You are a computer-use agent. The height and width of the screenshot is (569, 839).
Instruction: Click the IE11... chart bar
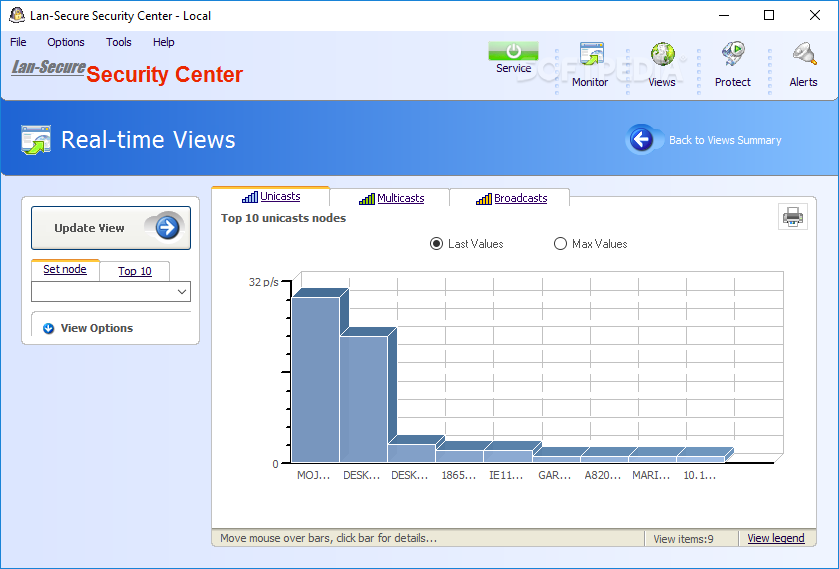(508, 456)
